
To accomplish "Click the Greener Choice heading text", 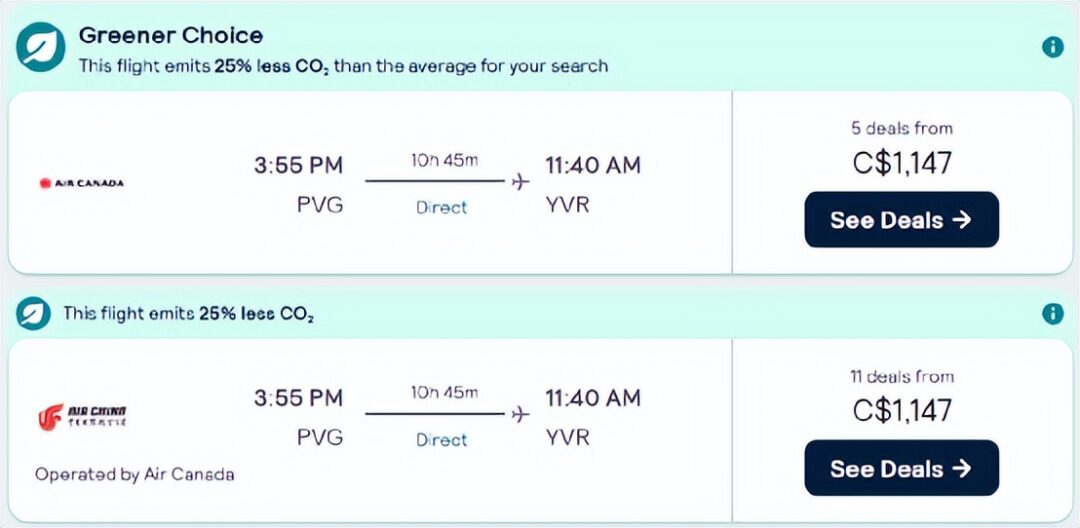I will click(x=171, y=35).
